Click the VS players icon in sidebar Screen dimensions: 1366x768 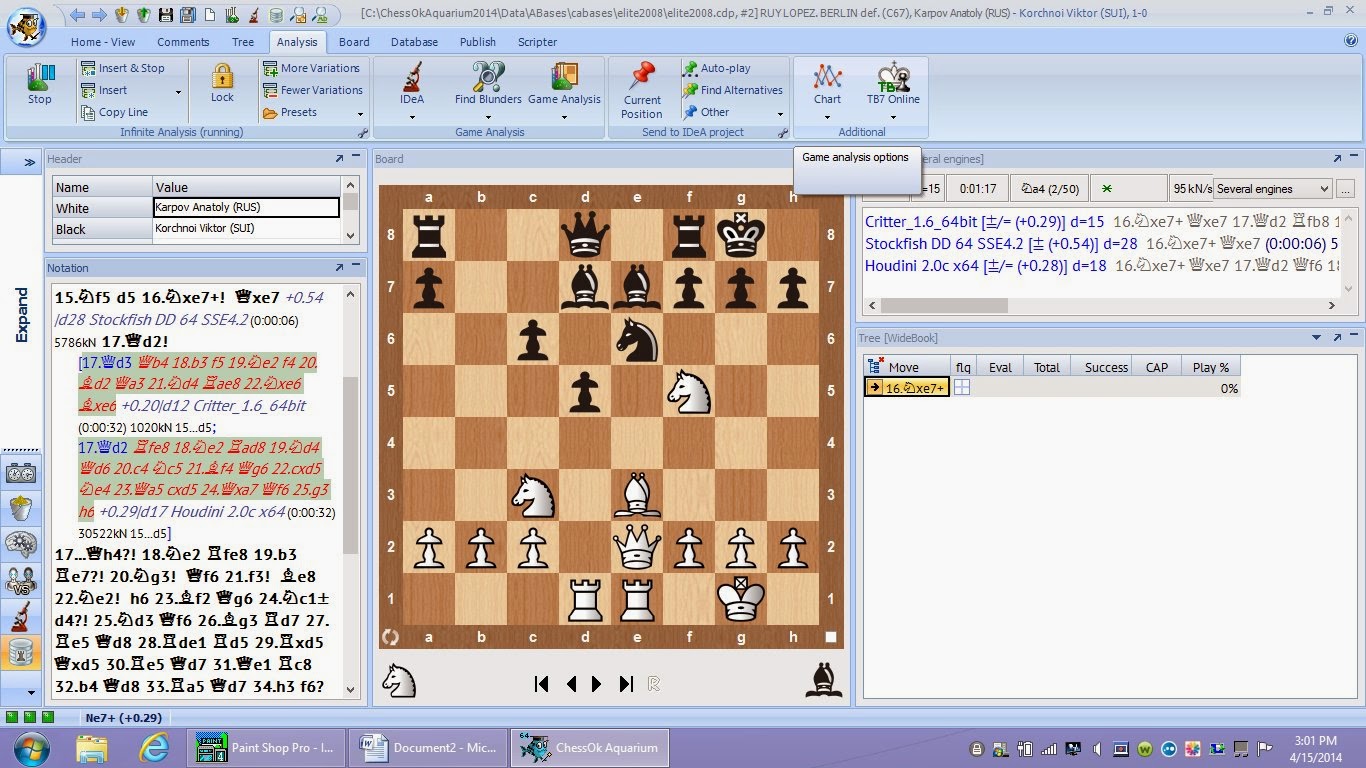21,580
